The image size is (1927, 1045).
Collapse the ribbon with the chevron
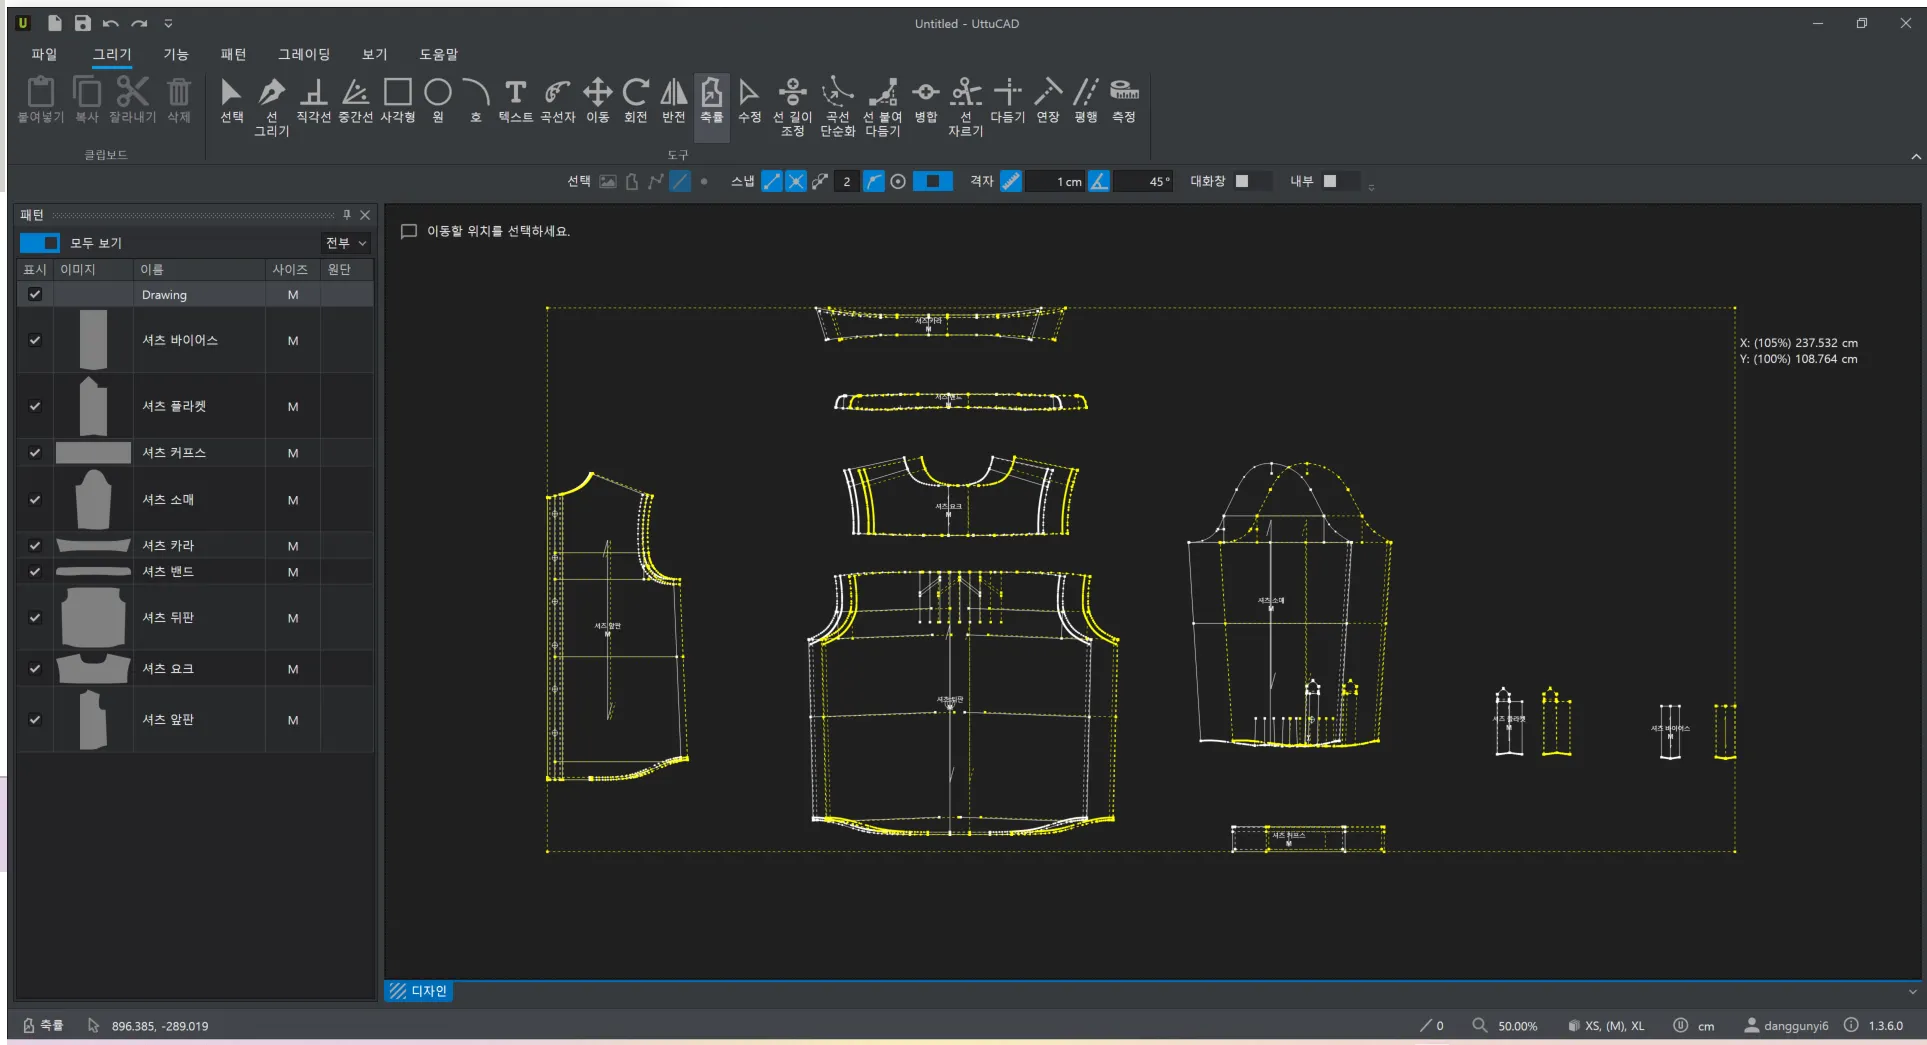click(1915, 157)
